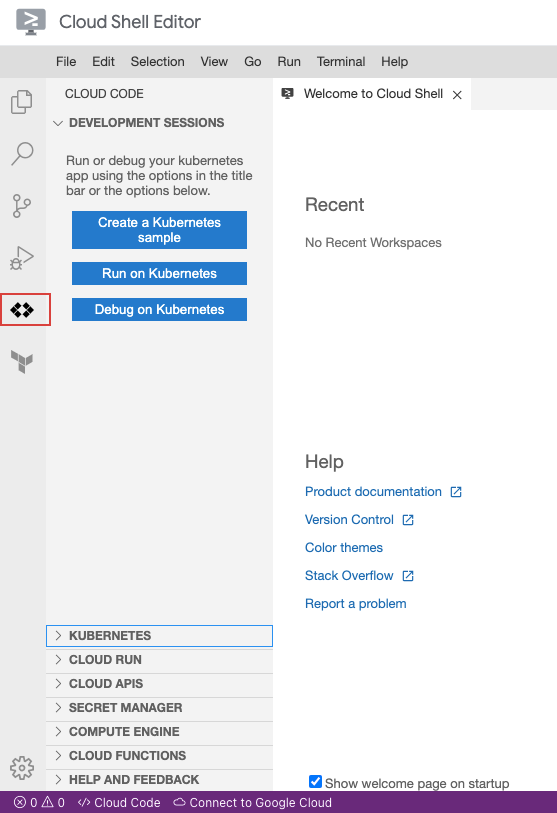
Task: Click Cloud Code status bar item
Action: click(x=119, y=802)
